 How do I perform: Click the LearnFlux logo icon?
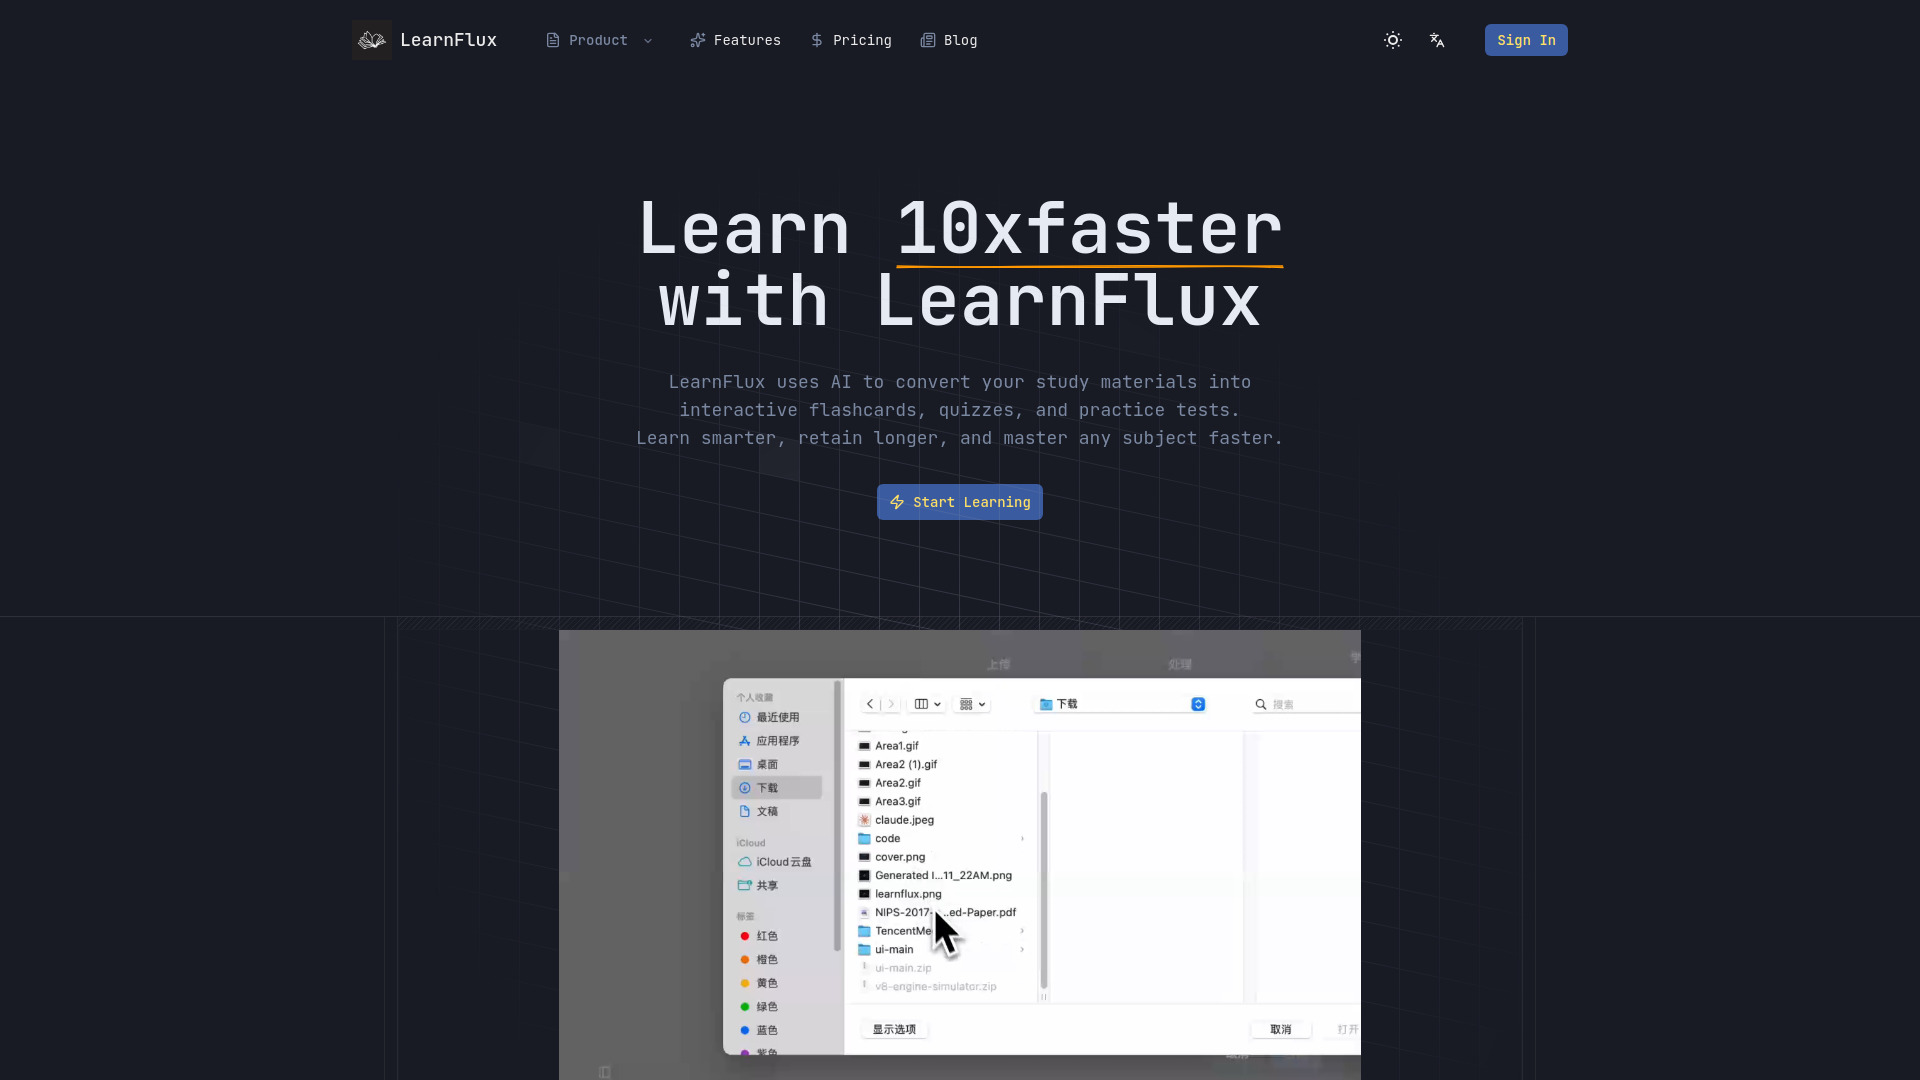click(371, 40)
